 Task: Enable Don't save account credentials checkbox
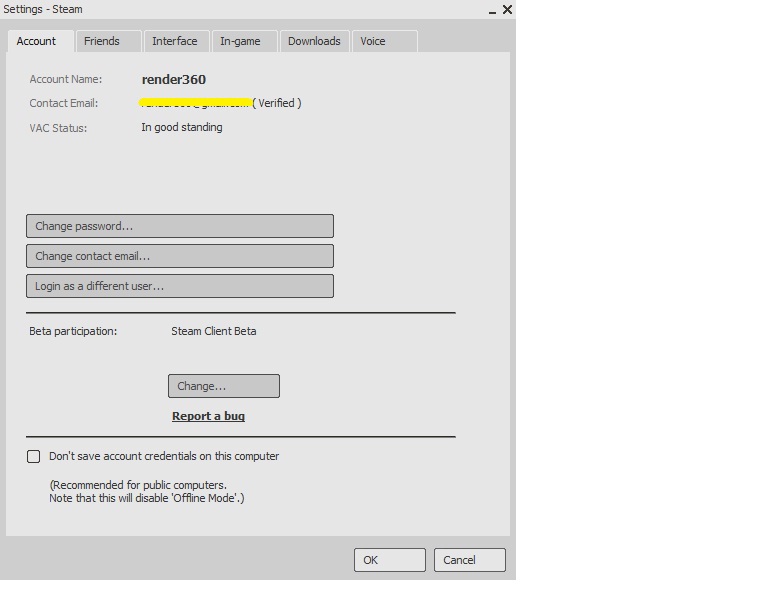tap(33, 456)
